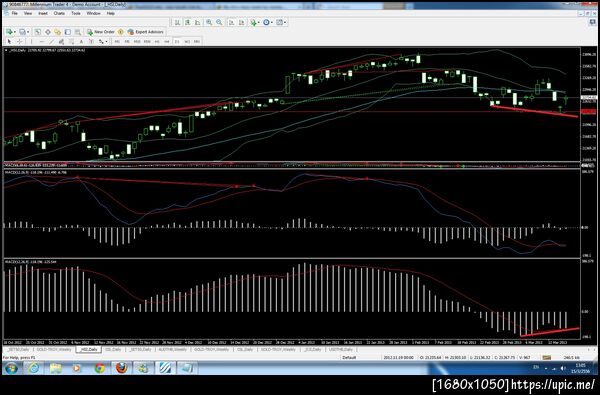Viewport: 600px width, 395px height.
Task: Switch to H1 timeframe
Action: click(157, 41)
